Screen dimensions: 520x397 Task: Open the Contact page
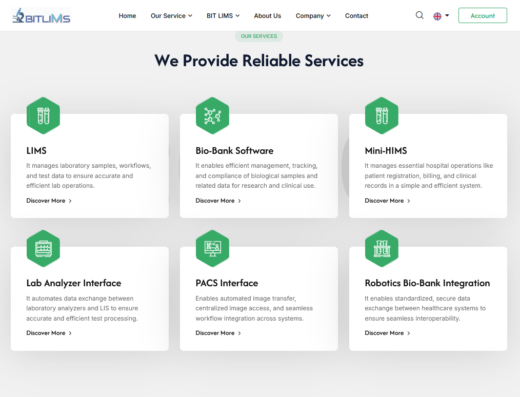pyautogui.click(x=356, y=16)
